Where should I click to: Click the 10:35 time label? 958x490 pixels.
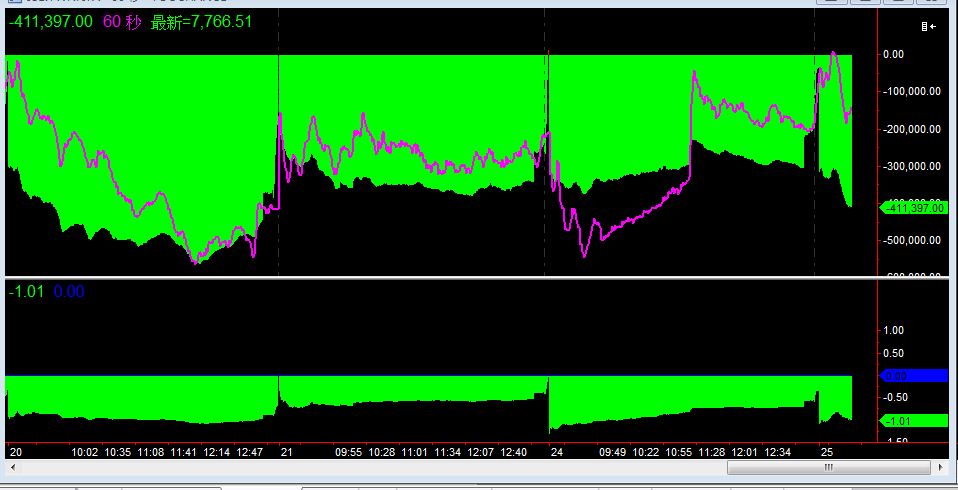(118, 452)
